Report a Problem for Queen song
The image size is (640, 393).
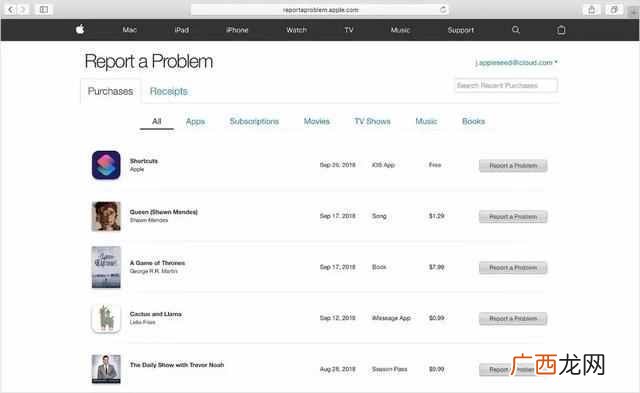click(x=513, y=217)
